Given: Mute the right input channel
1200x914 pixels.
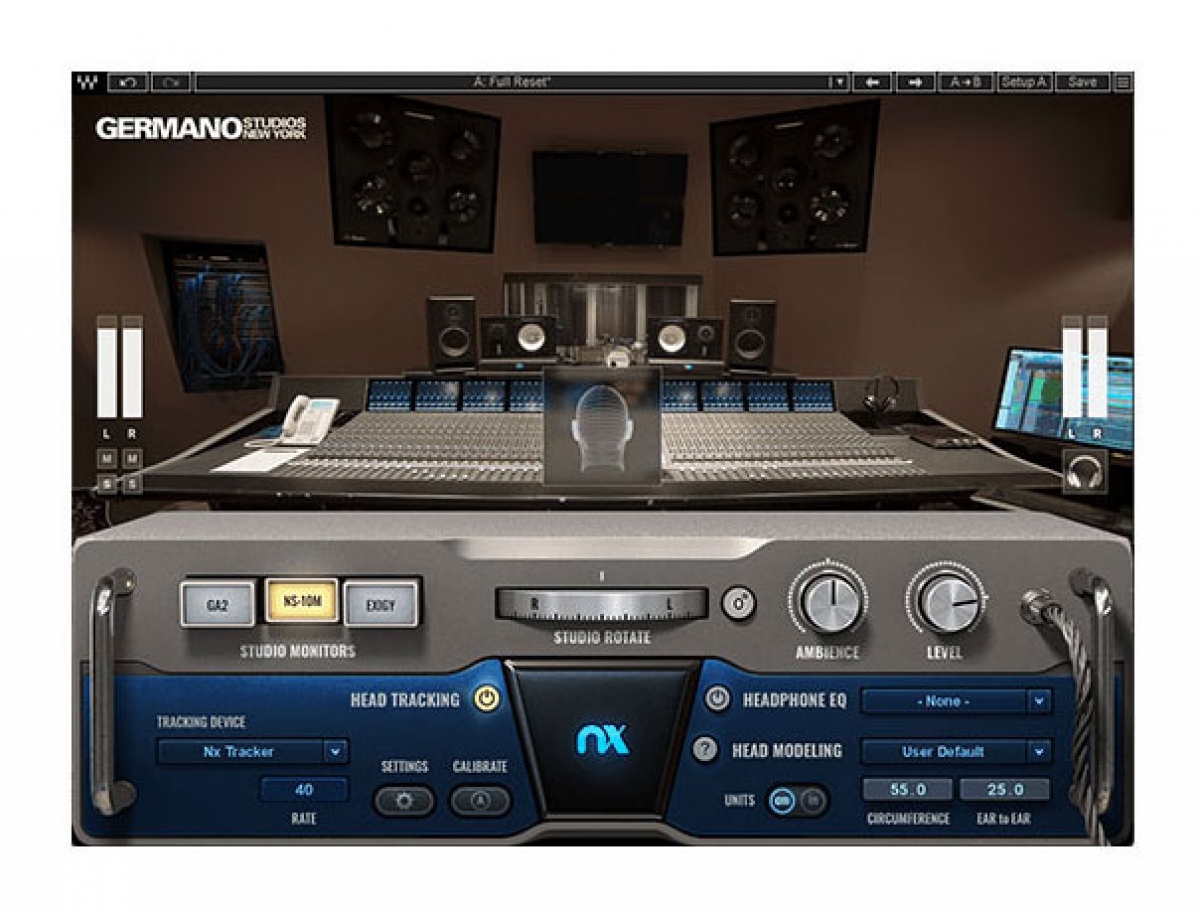Looking at the screenshot, I should point(132,458).
